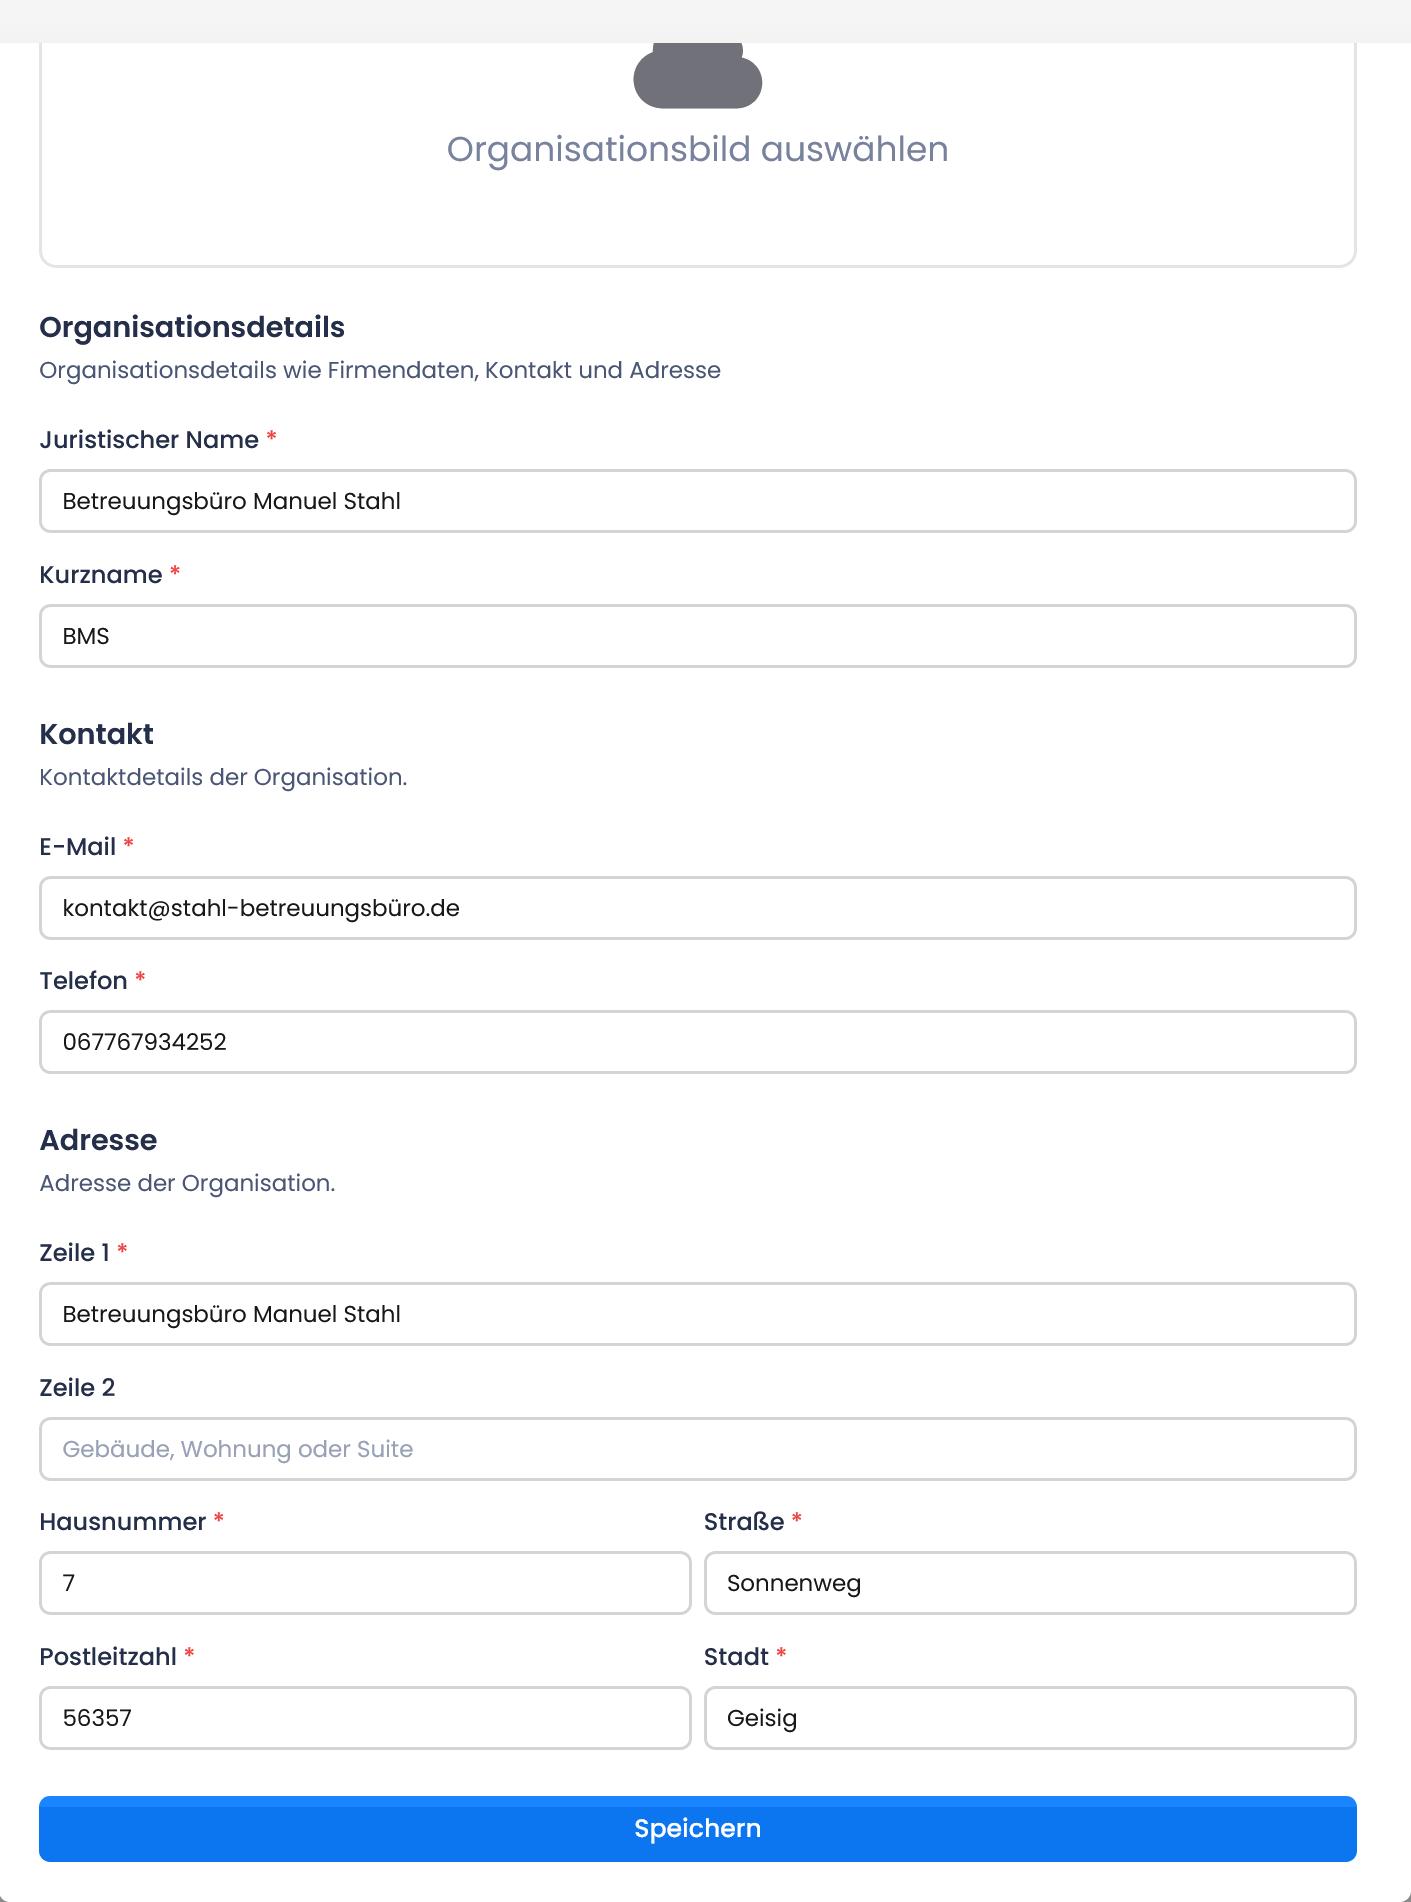The width and height of the screenshot is (1411, 1902).
Task: Click the 'Telefon' field label
Action: (x=84, y=981)
